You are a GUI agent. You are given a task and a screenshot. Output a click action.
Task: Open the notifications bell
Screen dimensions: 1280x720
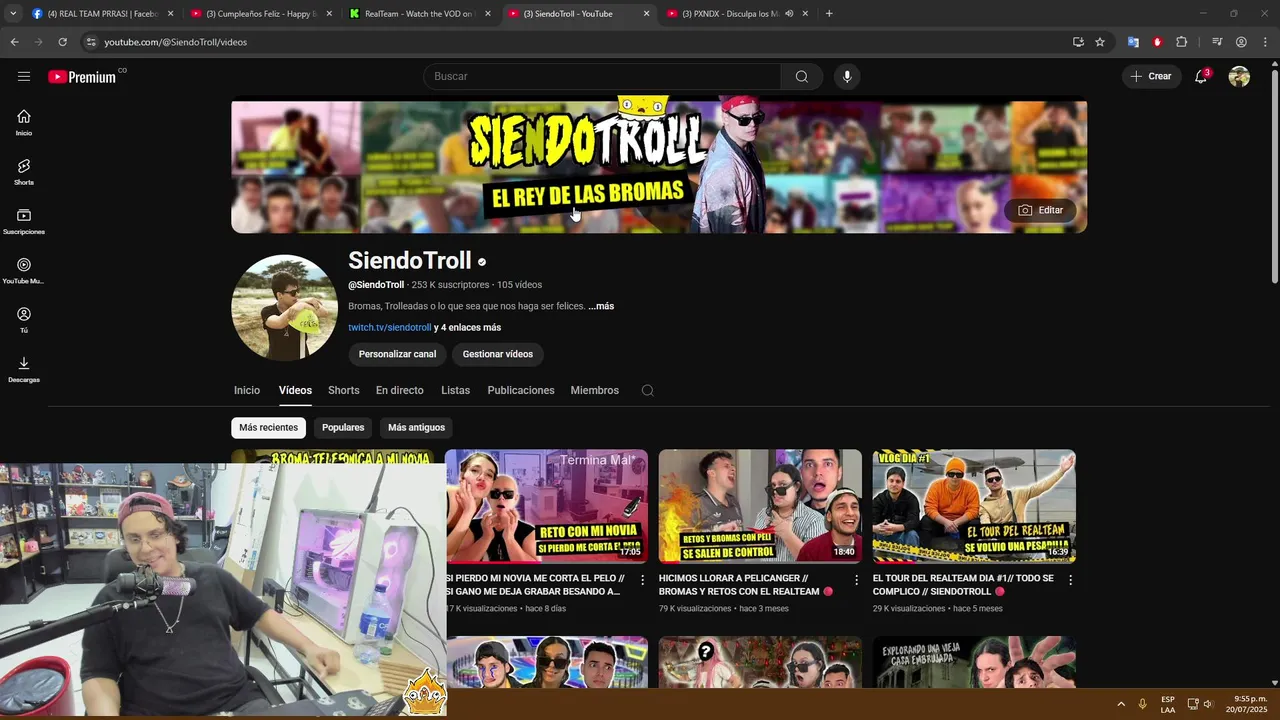tap(1201, 76)
